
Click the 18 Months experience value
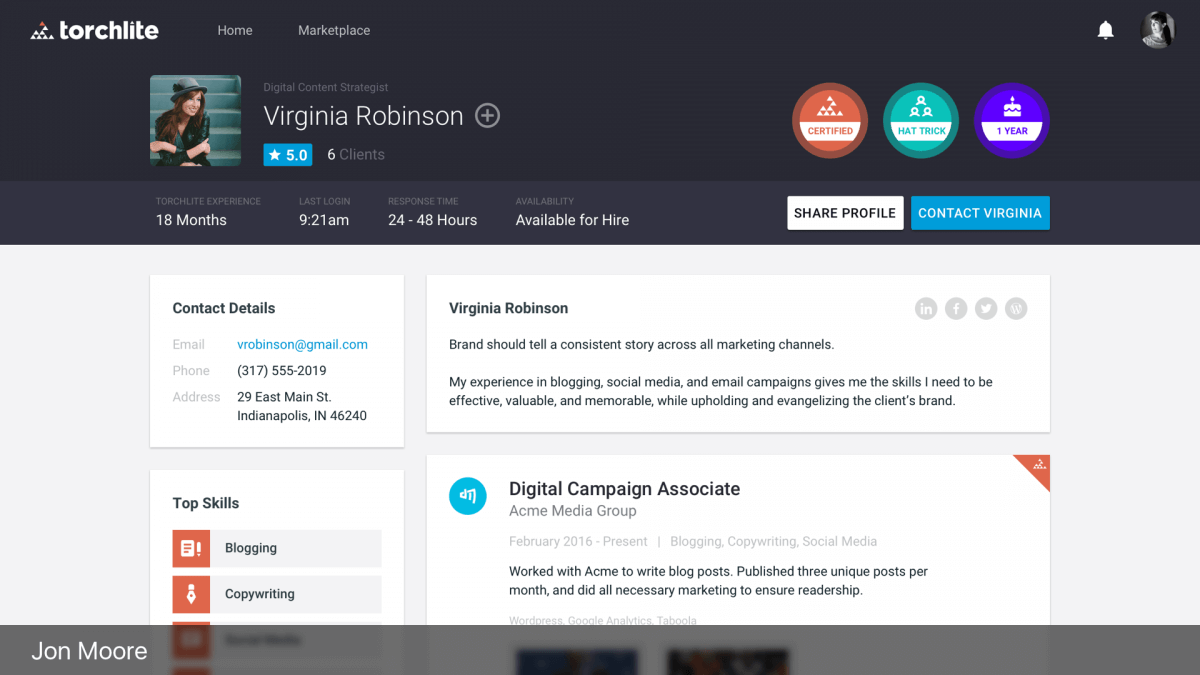point(191,220)
